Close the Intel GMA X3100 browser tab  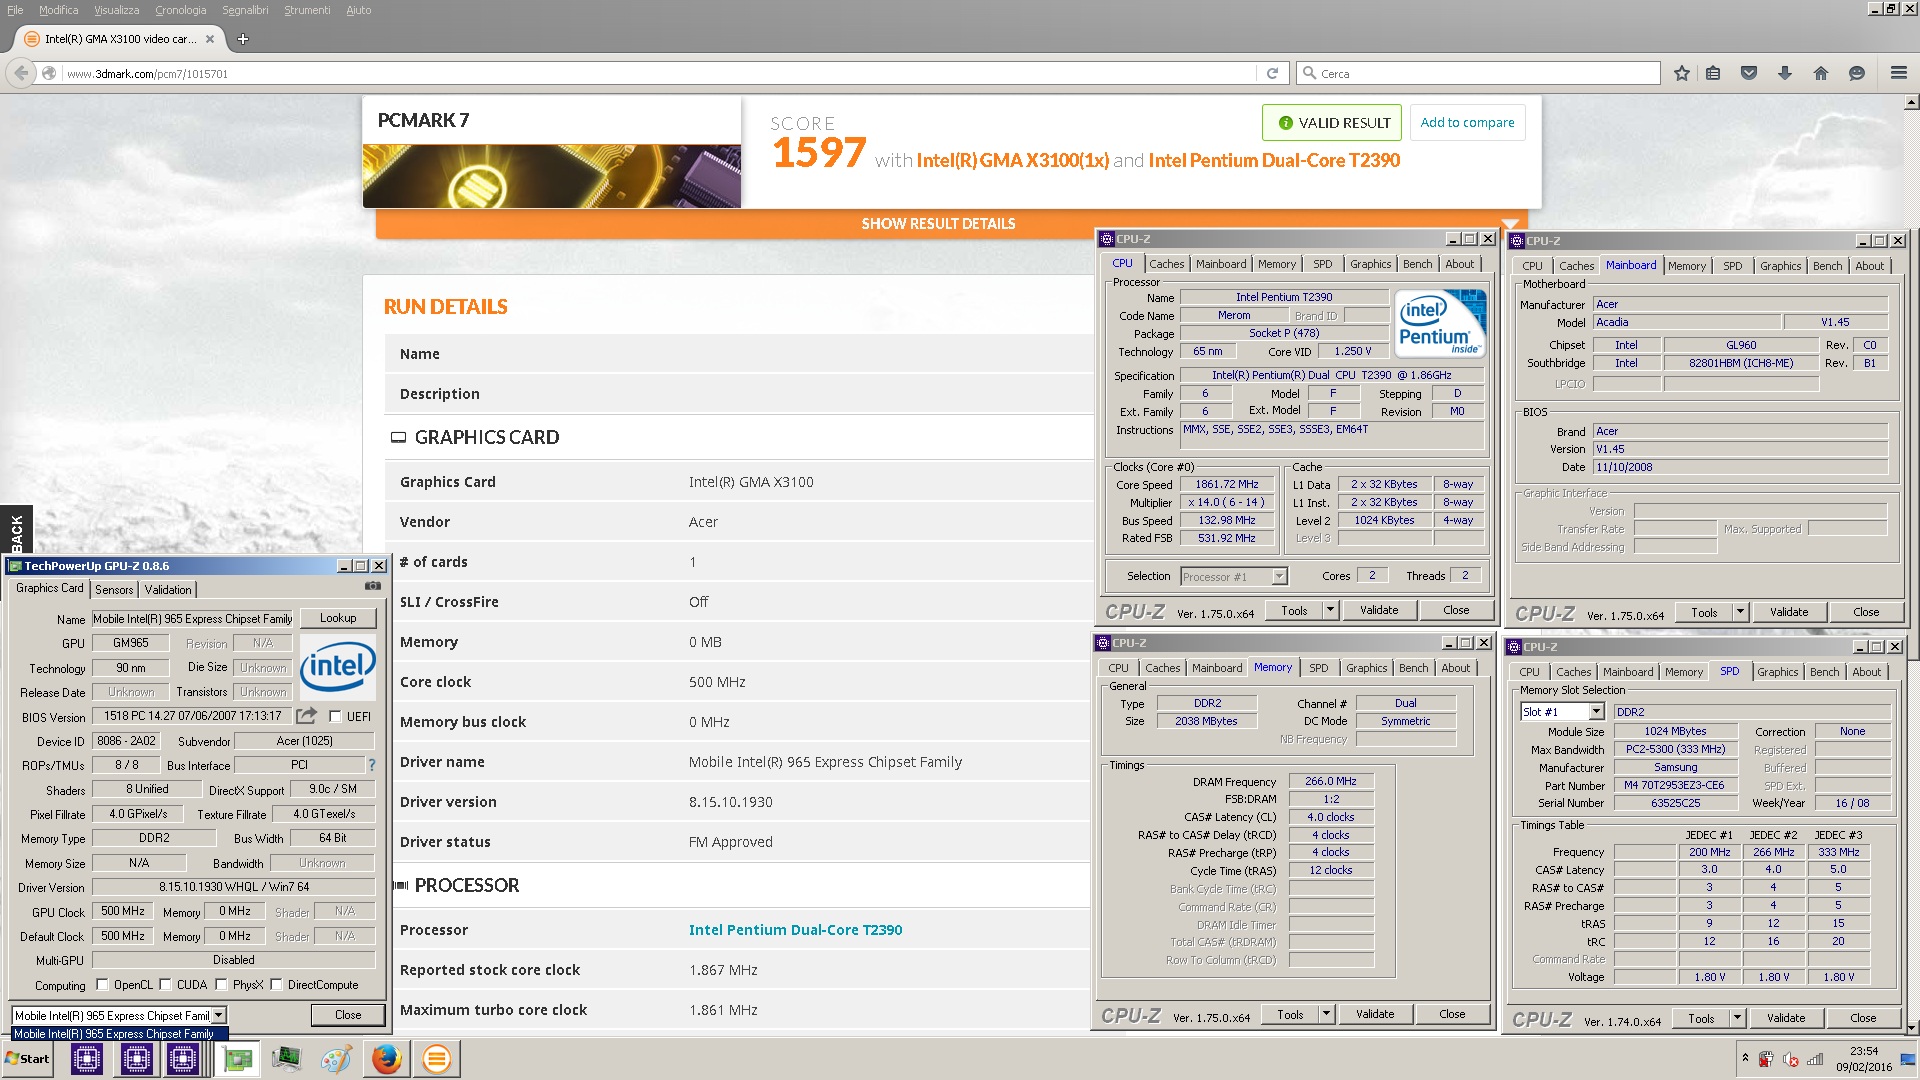[x=210, y=39]
